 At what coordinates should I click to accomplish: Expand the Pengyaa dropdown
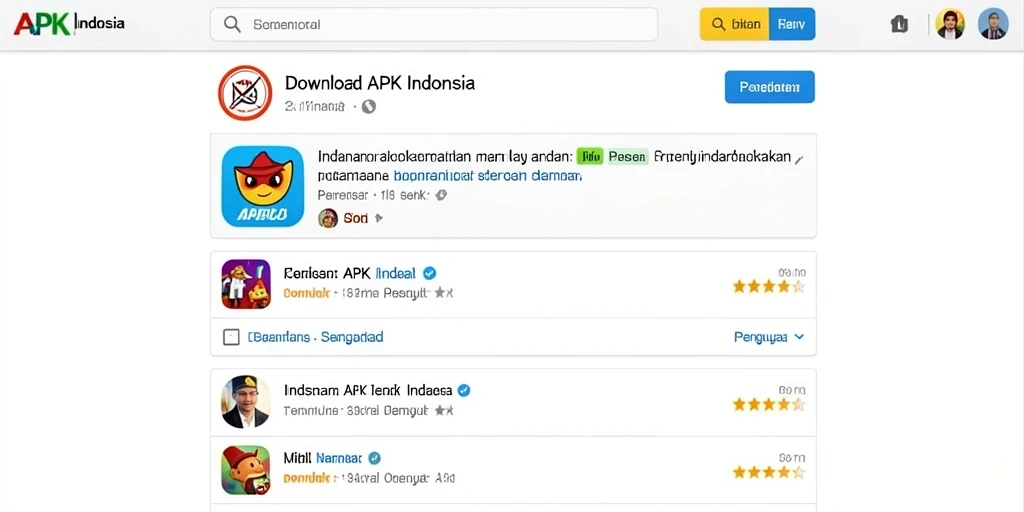[769, 337]
